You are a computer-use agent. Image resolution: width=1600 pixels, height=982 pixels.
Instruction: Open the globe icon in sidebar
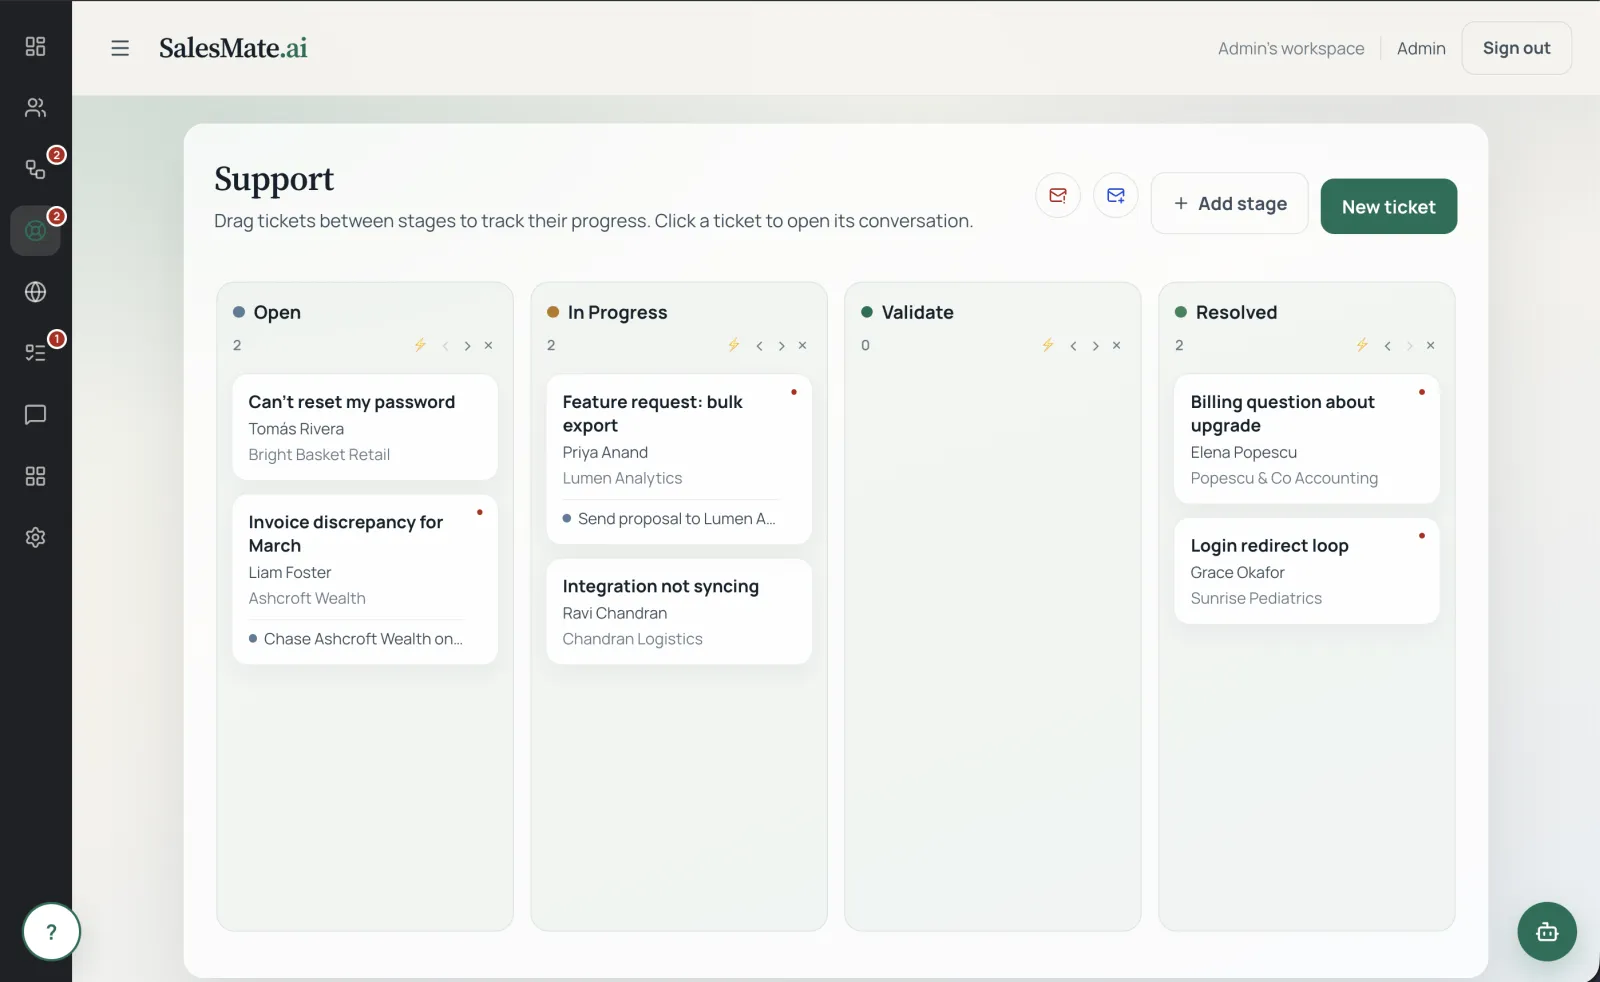click(35, 292)
